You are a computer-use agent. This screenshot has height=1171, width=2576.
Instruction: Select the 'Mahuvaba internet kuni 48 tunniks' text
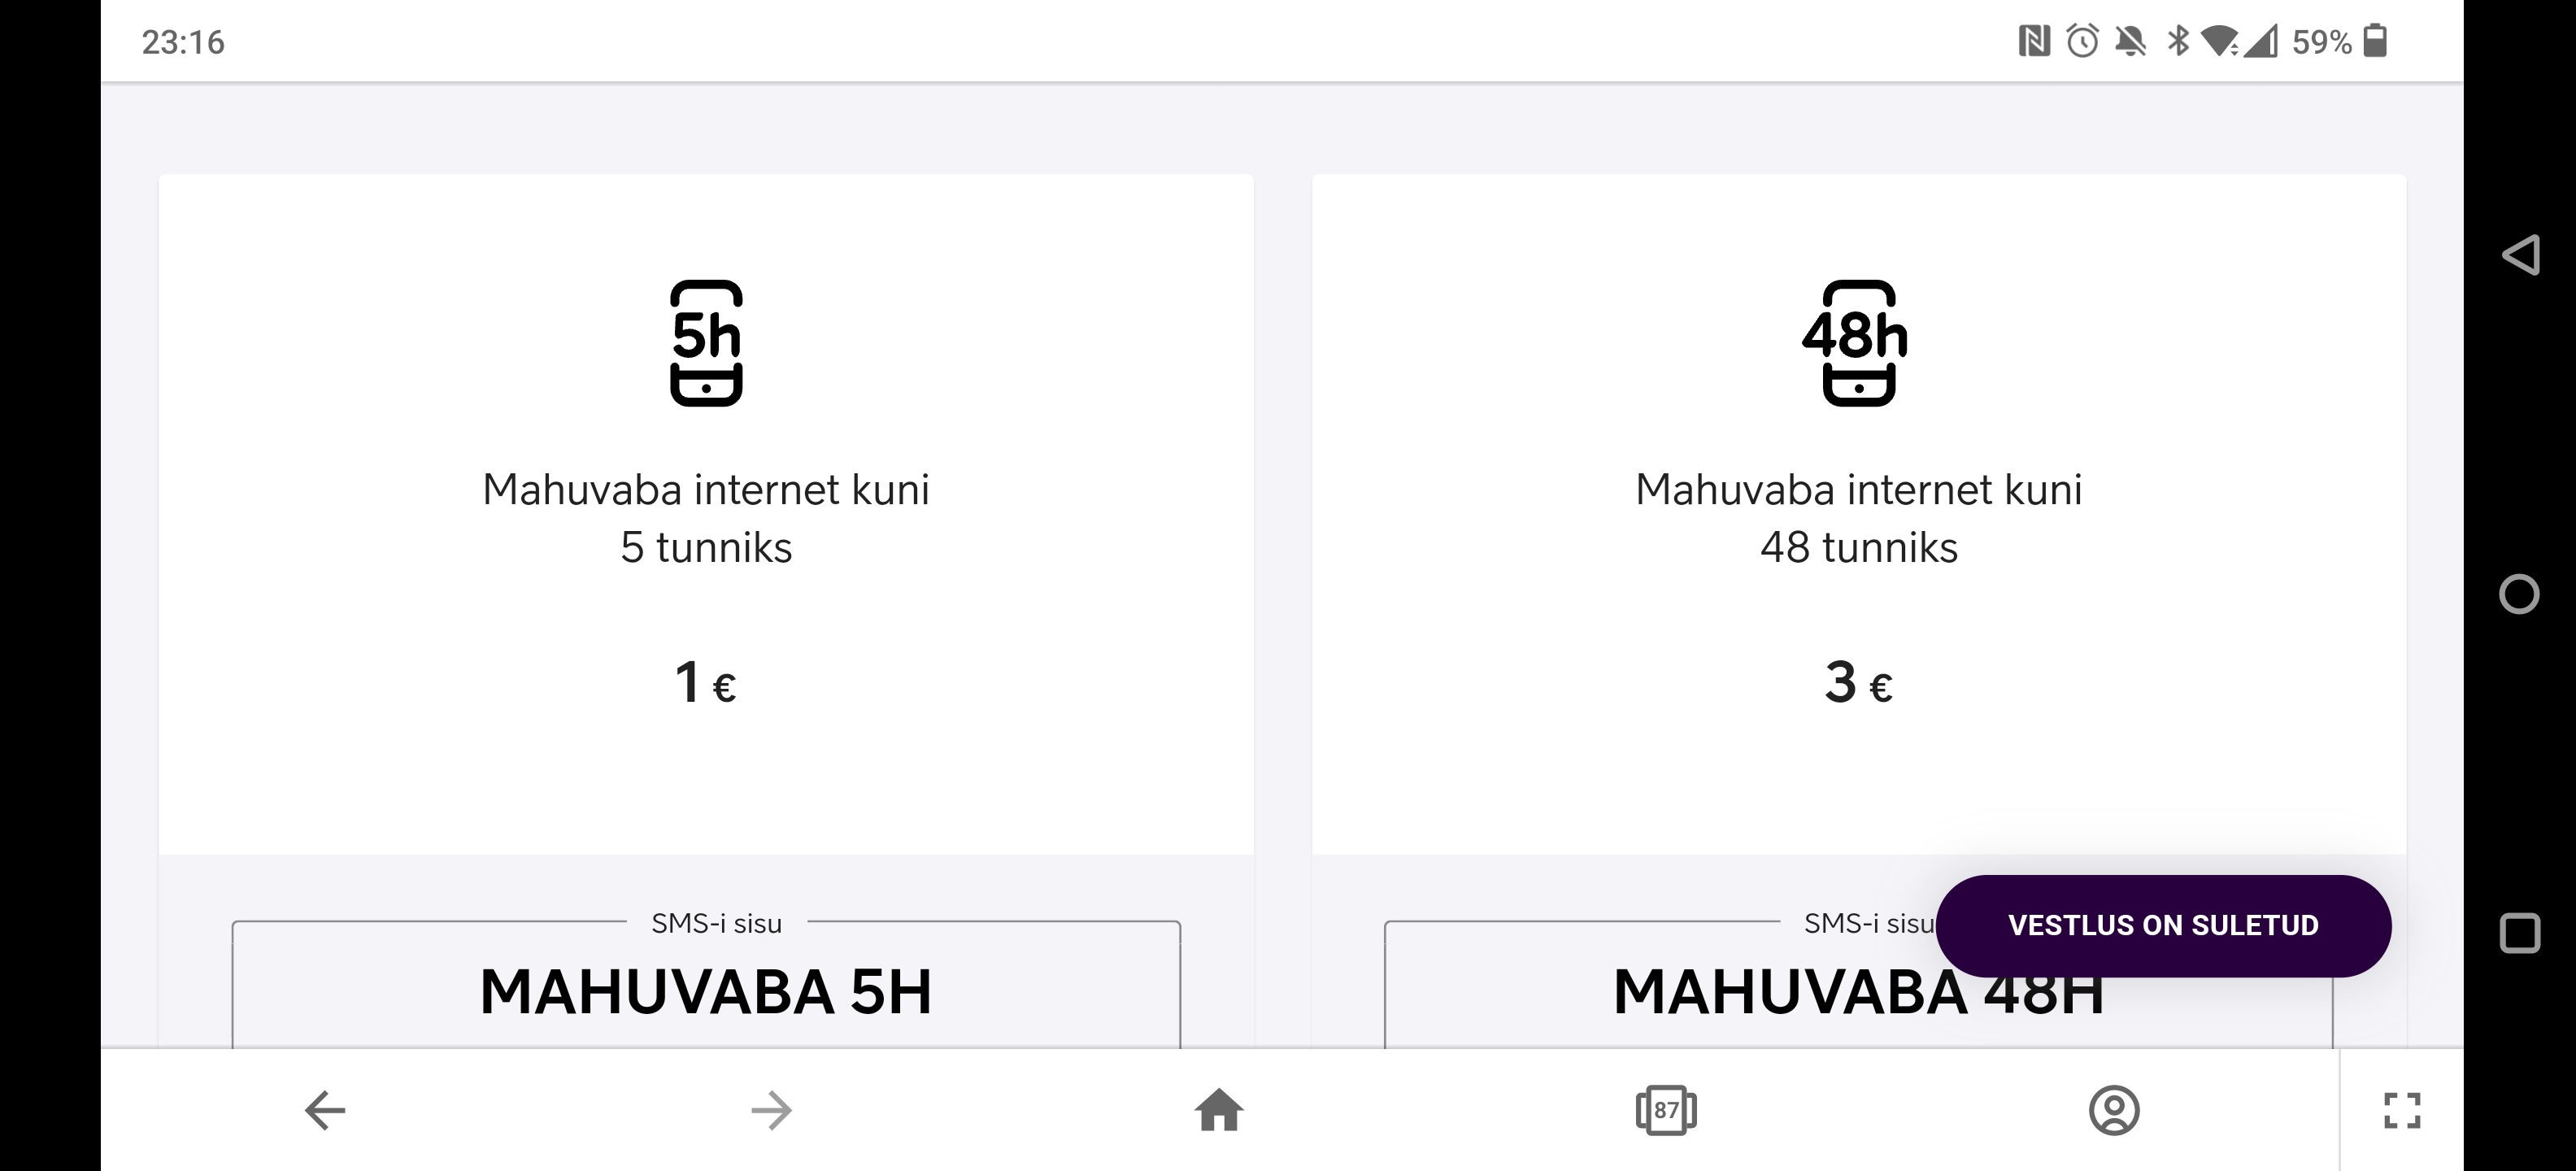(x=1858, y=518)
